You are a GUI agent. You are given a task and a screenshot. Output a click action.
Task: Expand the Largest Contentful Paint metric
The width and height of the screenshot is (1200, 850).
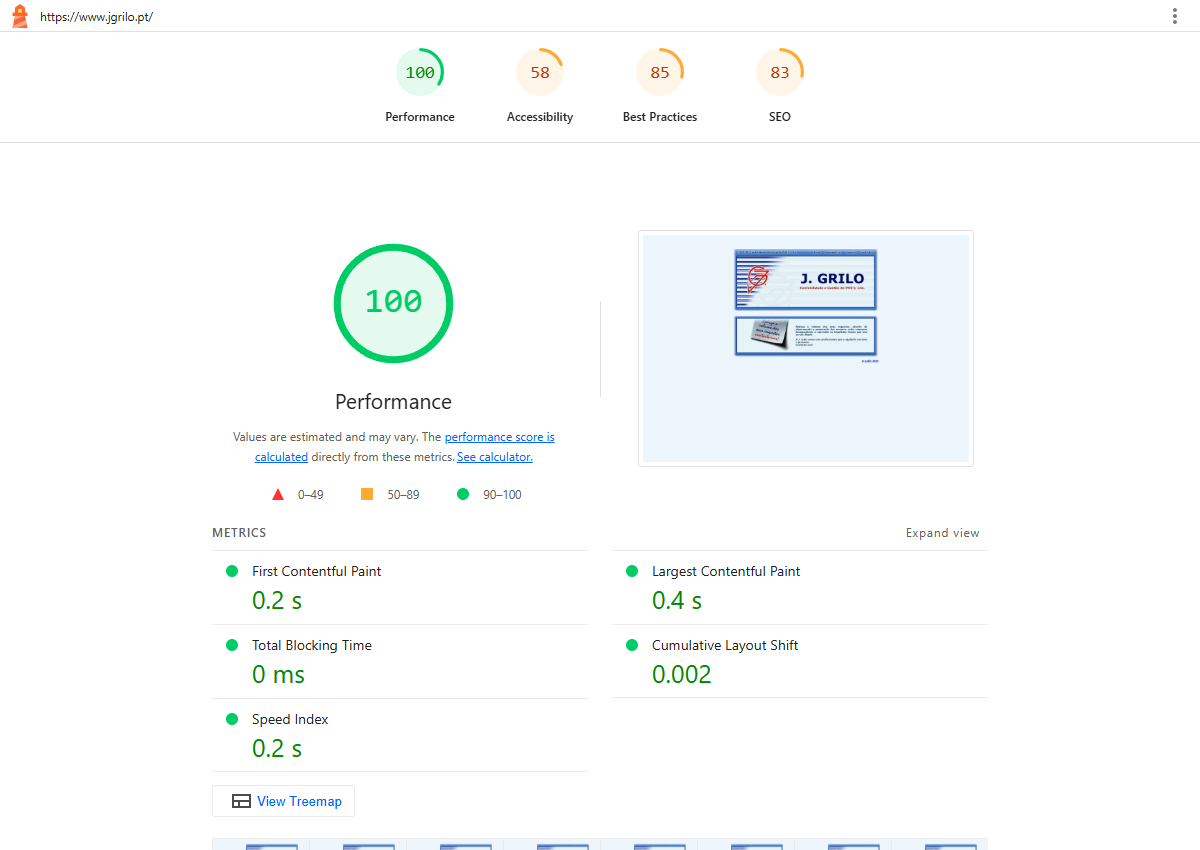pos(800,587)
